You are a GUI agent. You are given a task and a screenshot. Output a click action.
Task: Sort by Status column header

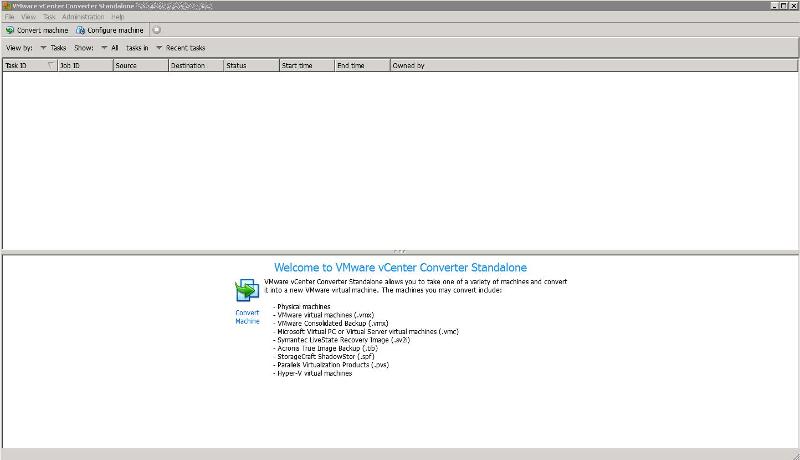(x=252, y=65)
